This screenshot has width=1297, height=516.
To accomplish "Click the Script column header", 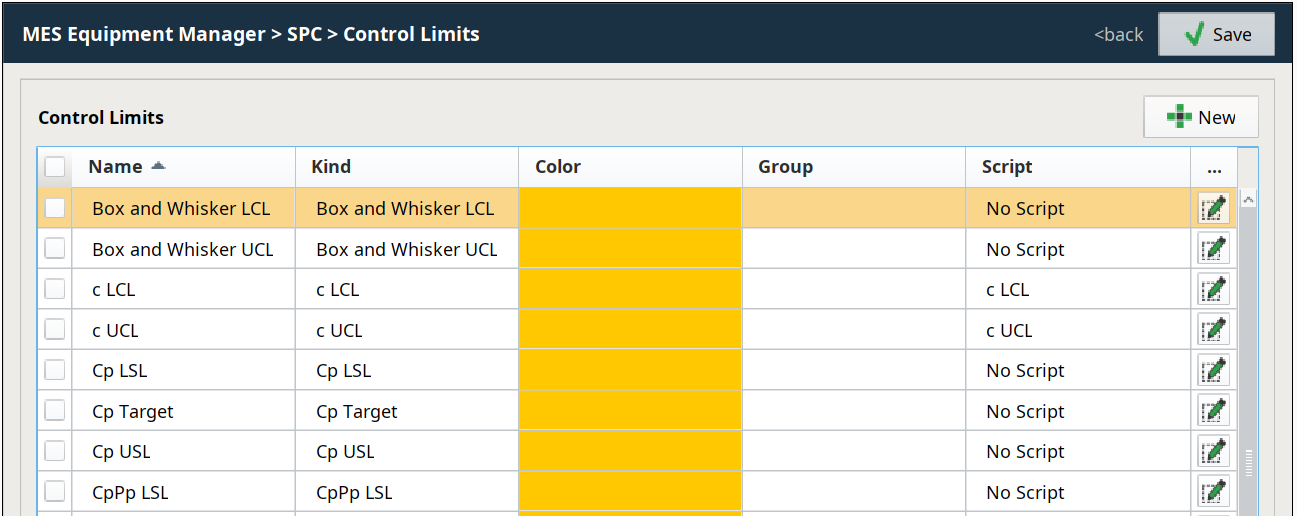I will 1006,167.
